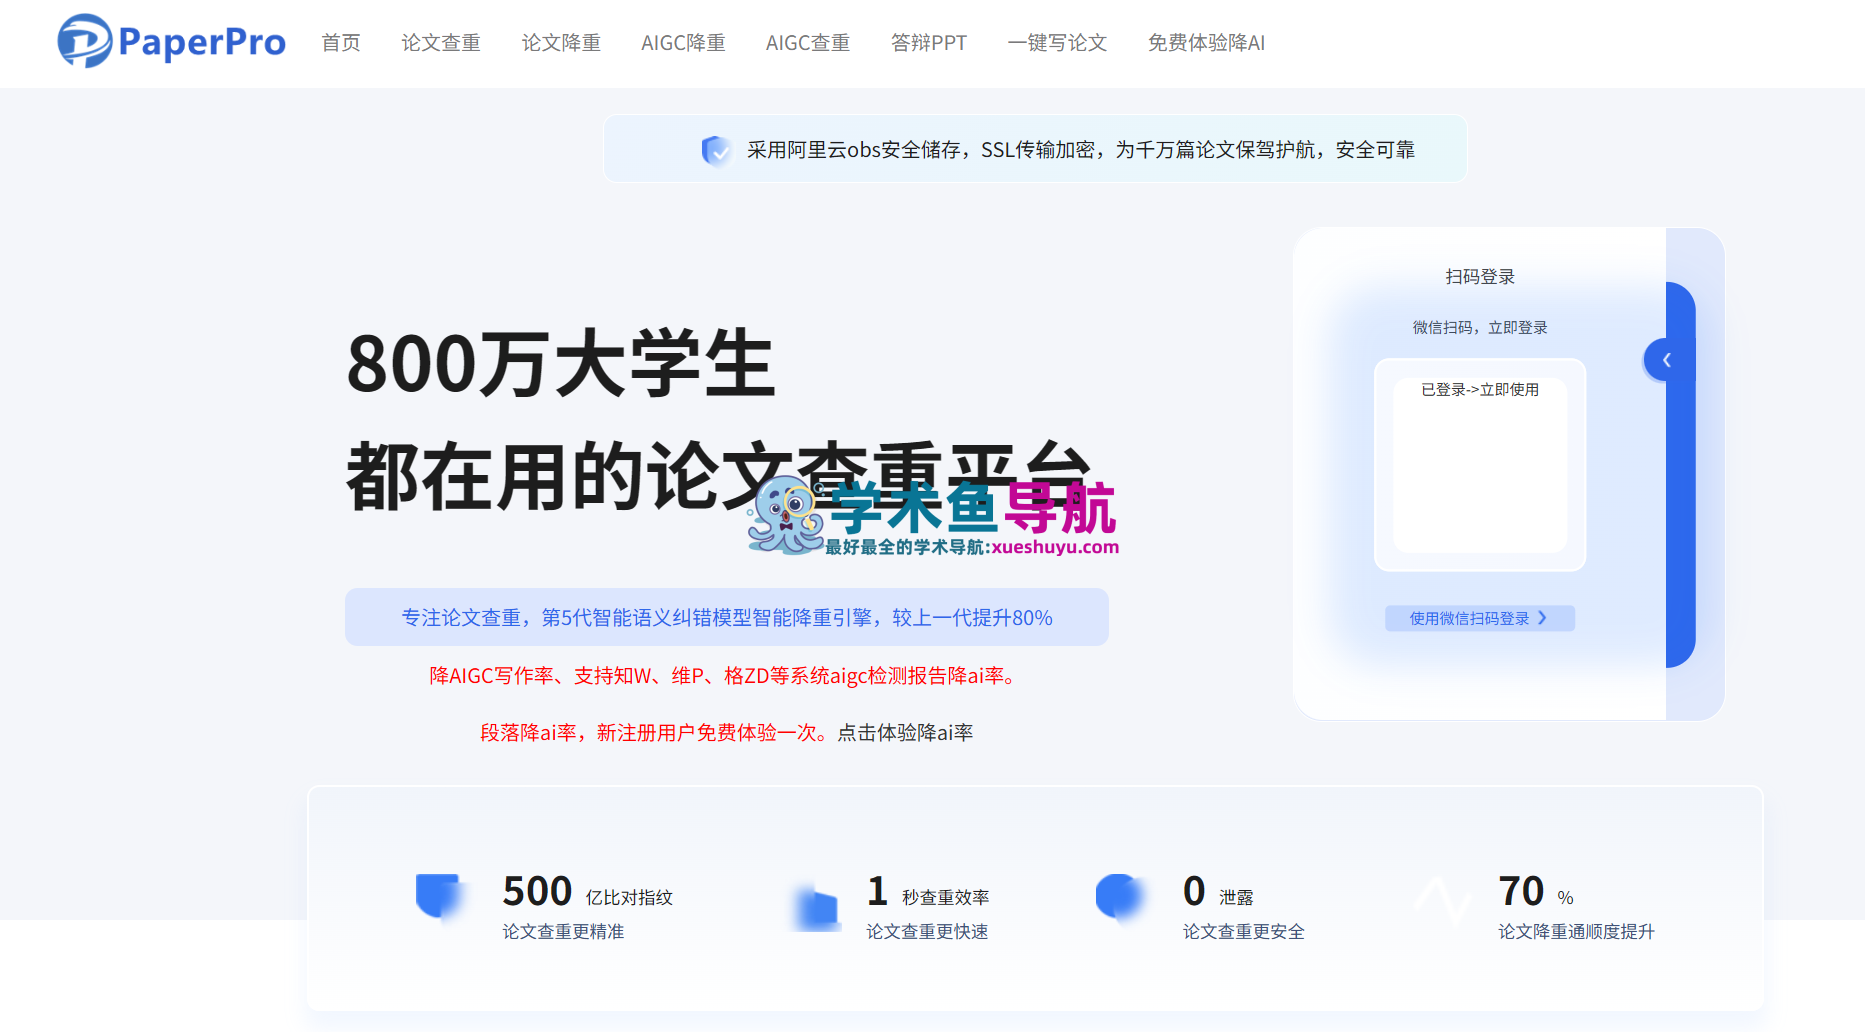
Task: Select AIGC查重 in the top menu
Action: (808, 43)
